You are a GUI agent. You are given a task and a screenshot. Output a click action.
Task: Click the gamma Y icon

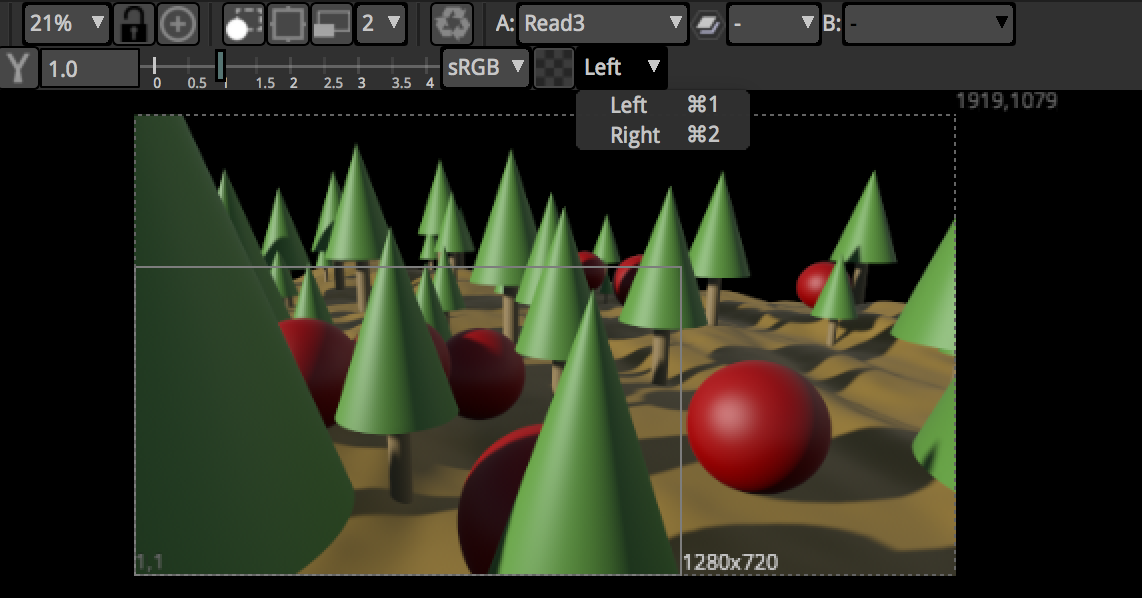(18, 68)
